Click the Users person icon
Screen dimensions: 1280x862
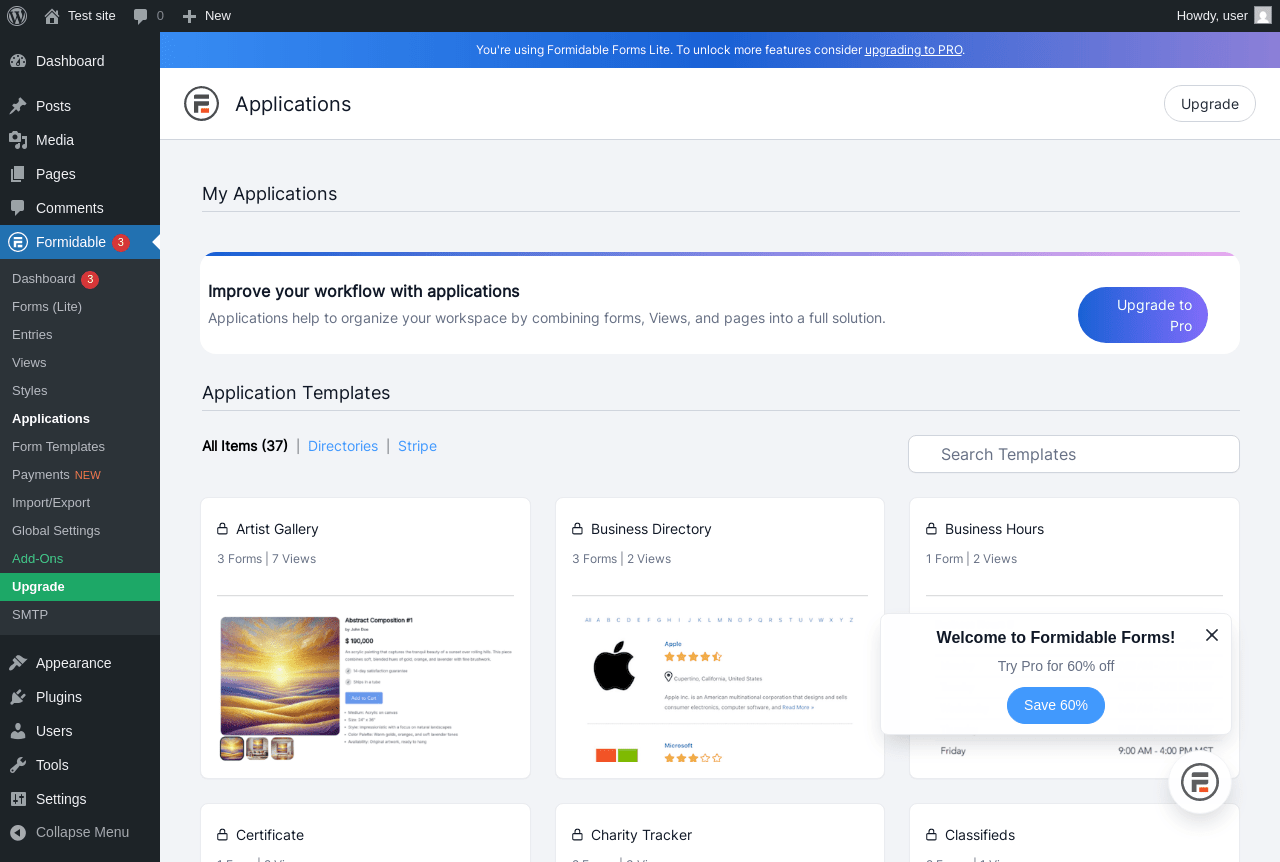pyautogui.click(x=18, y=731)
